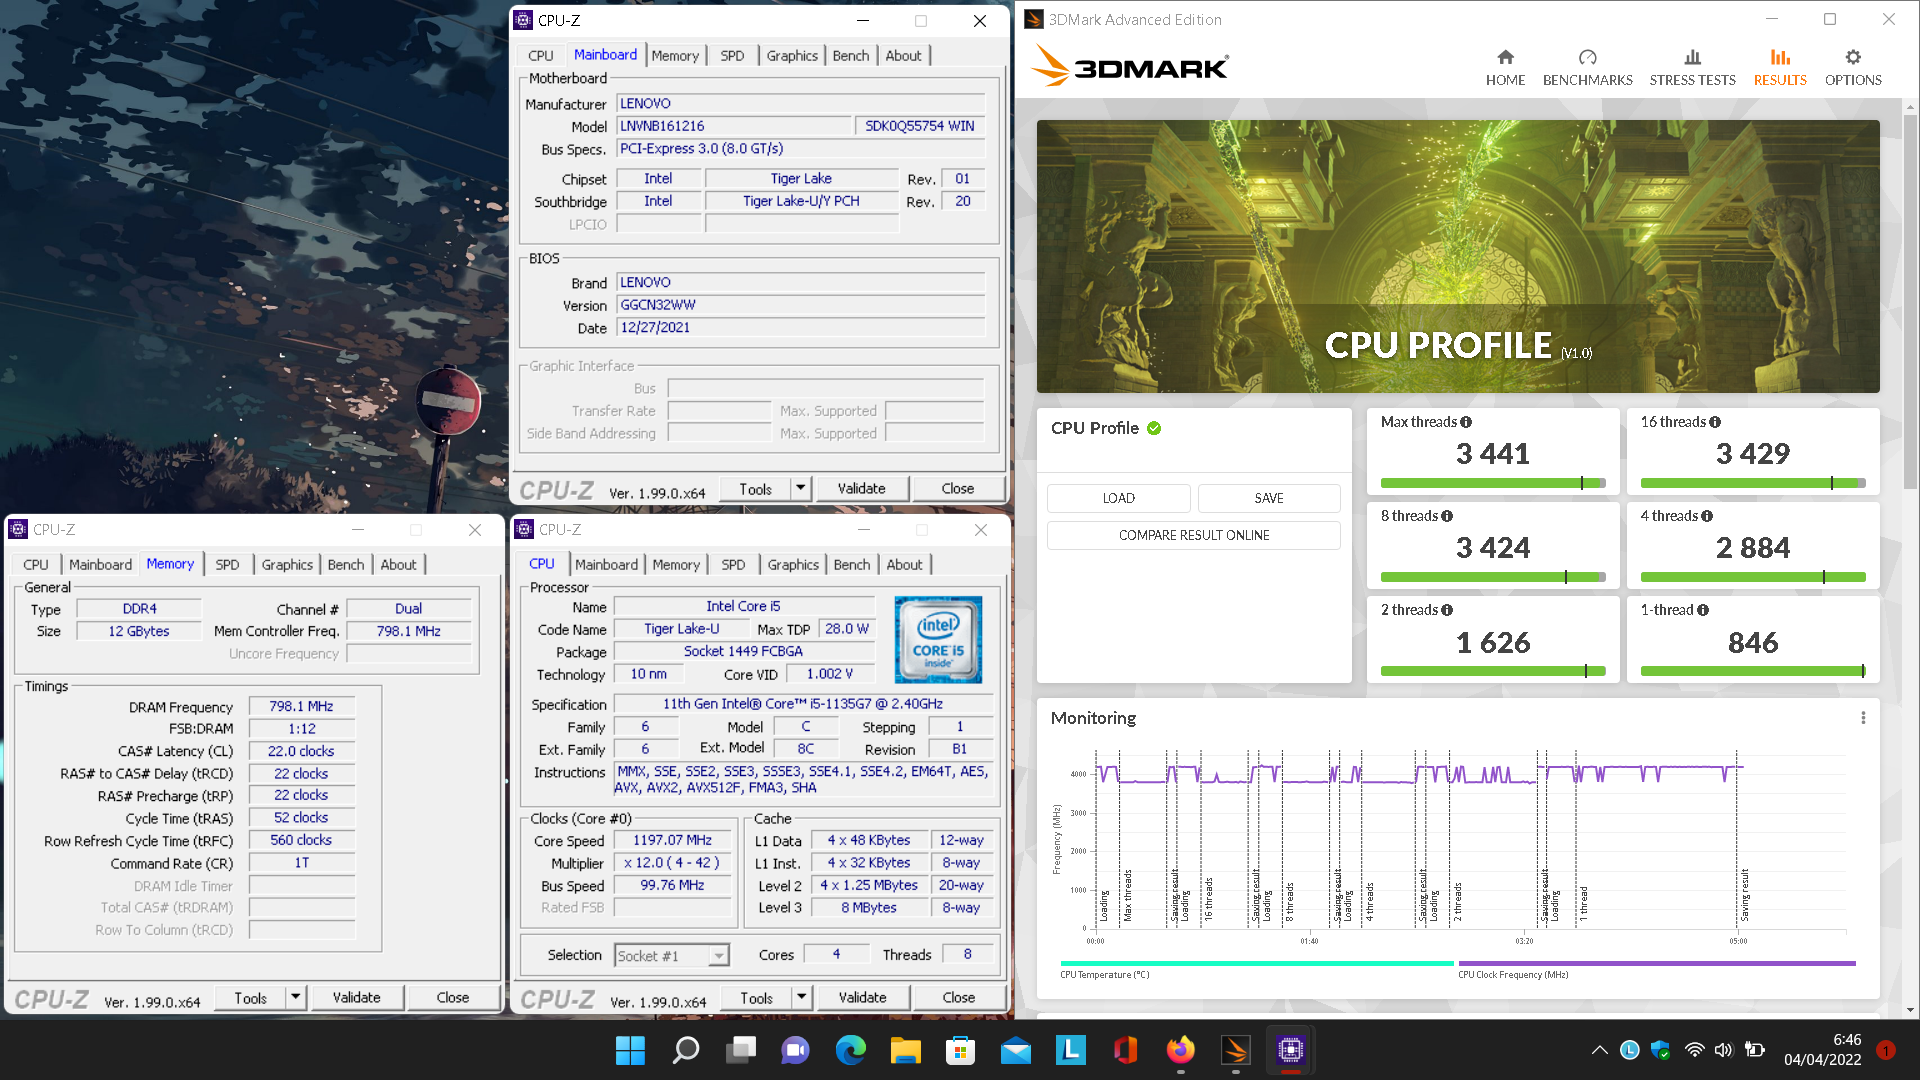Open BENCHMARKS in 3DMark
Viewport: 1920px width, 1080px height.
point(1587,68)
